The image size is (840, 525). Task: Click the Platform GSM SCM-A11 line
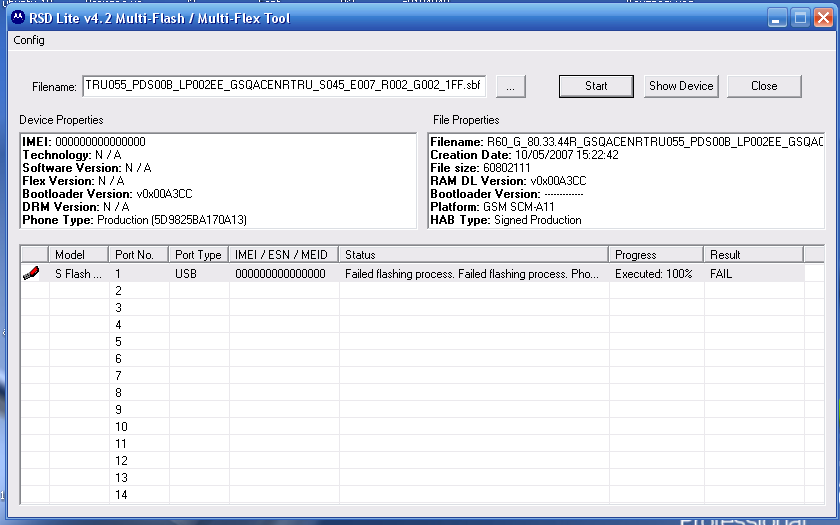coord(492,207)
